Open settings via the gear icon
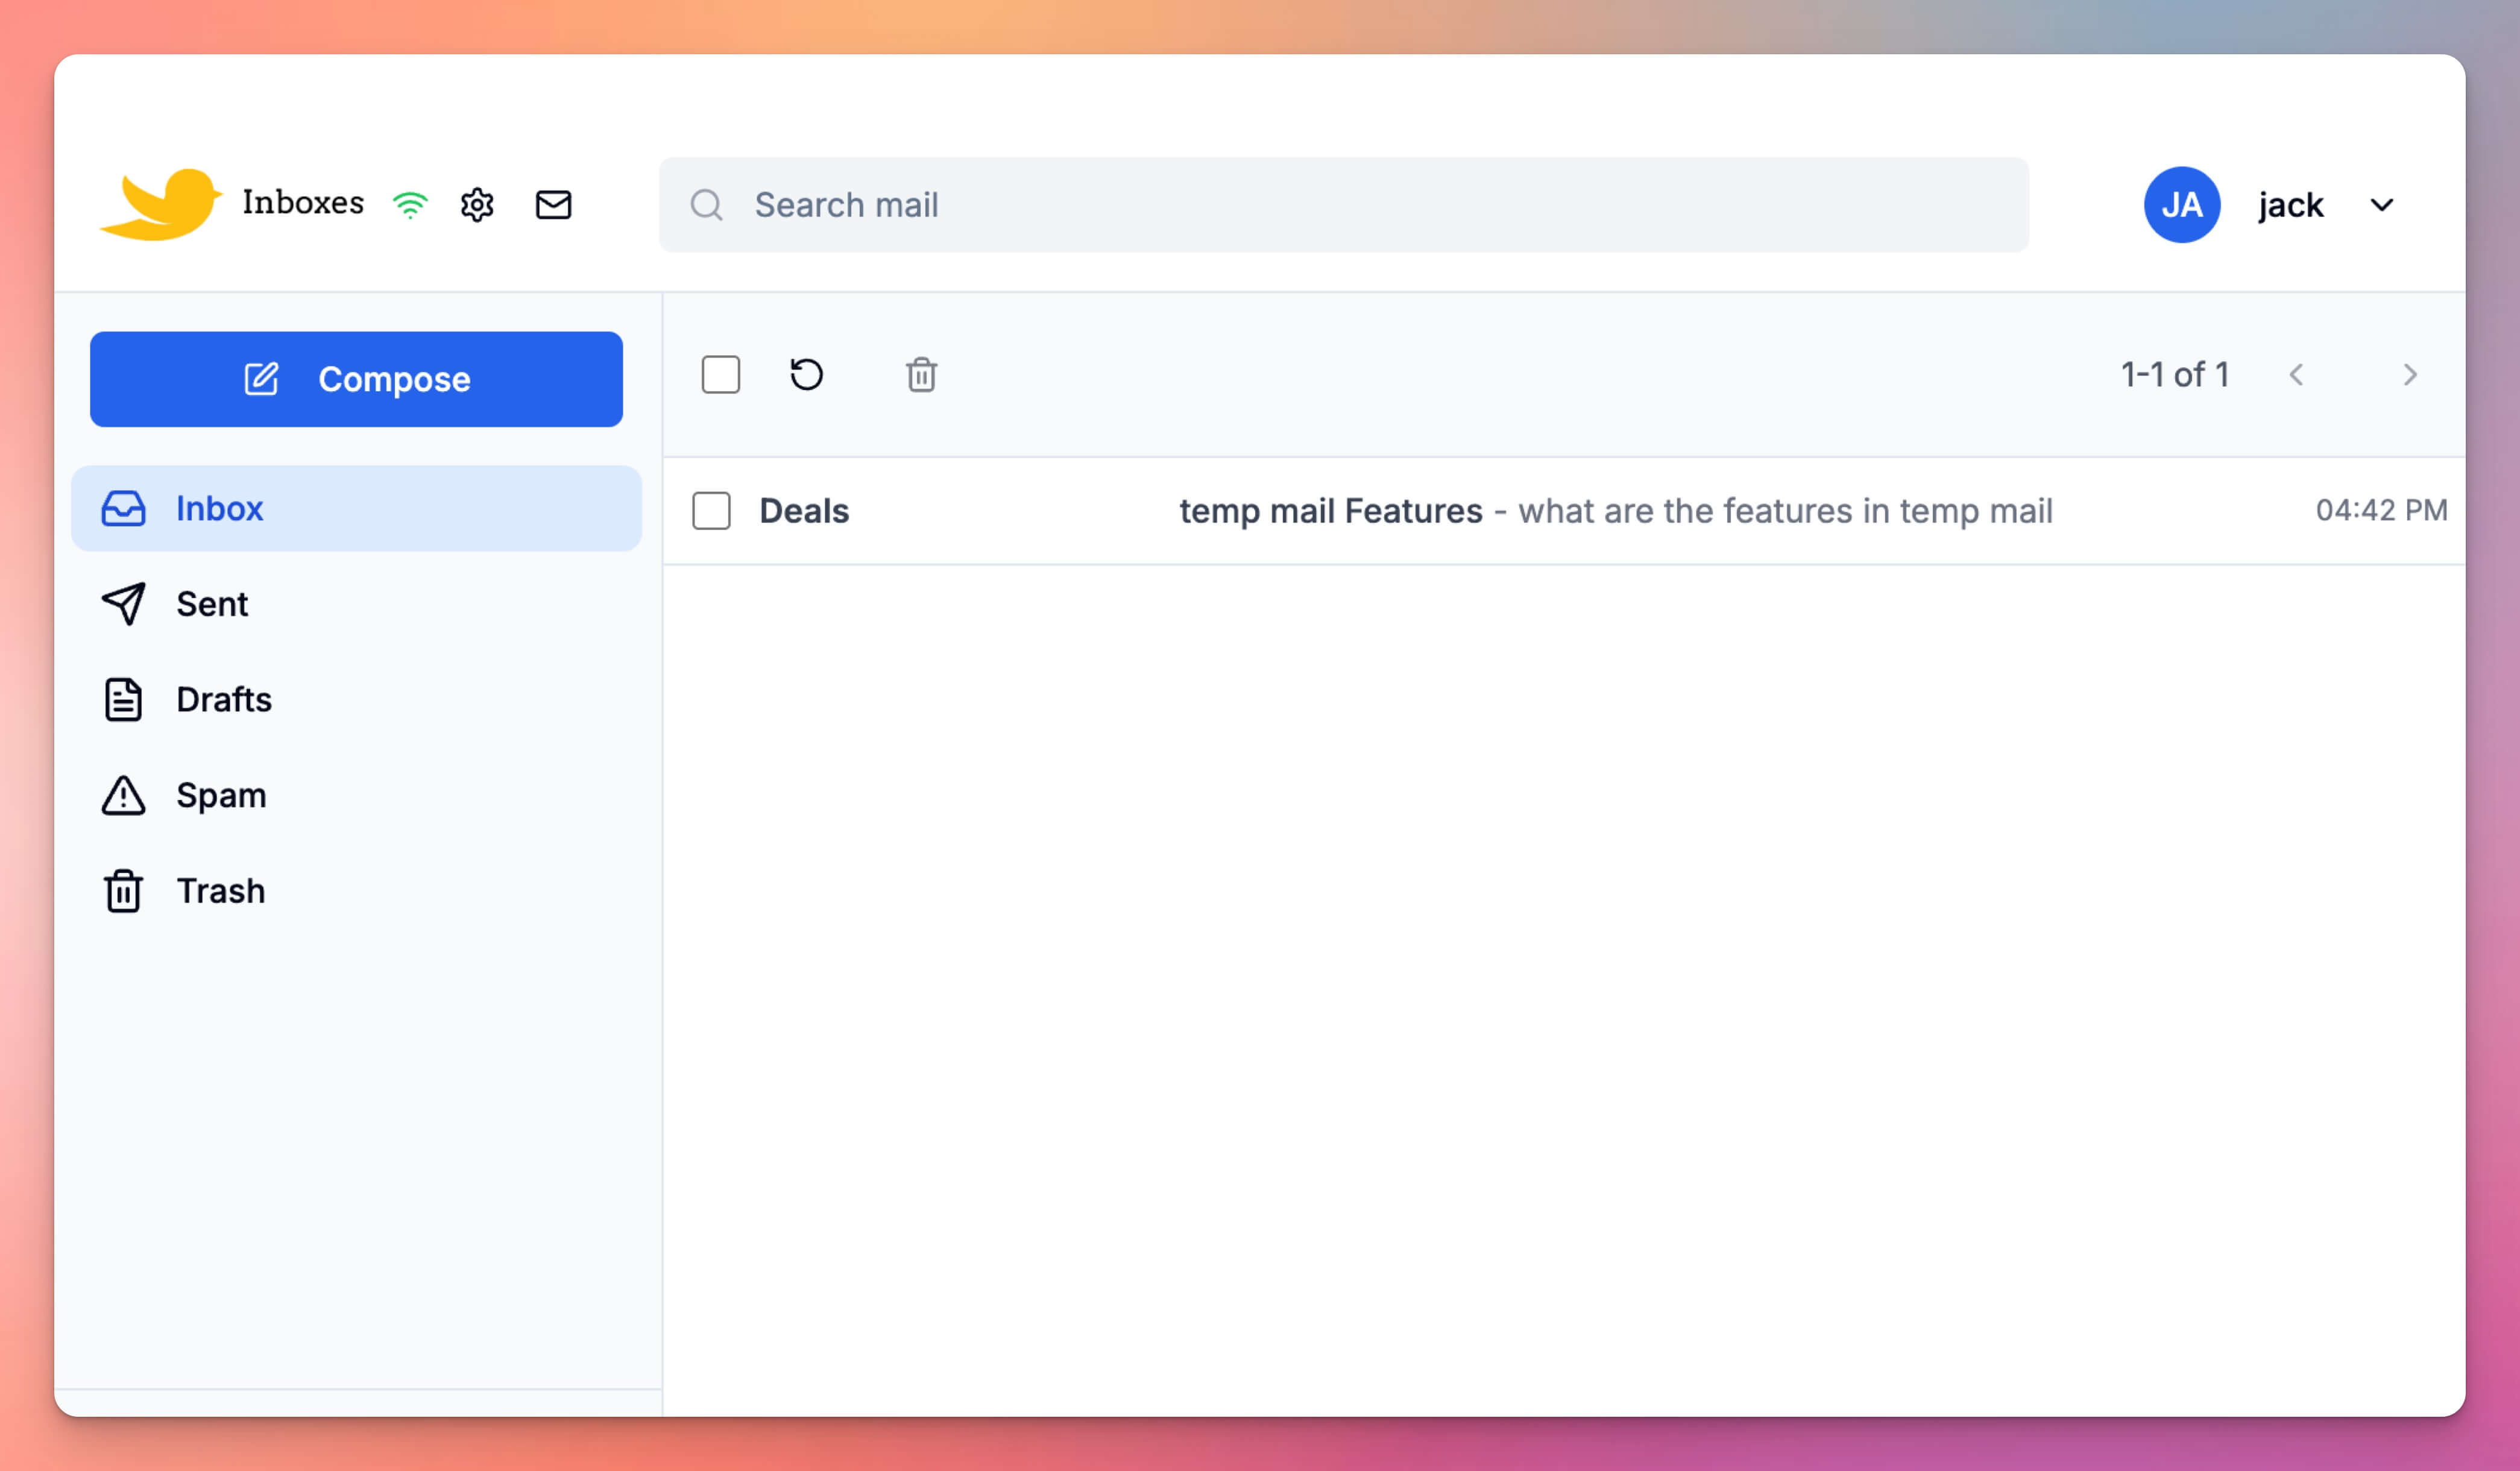 [x=477, y=204]
